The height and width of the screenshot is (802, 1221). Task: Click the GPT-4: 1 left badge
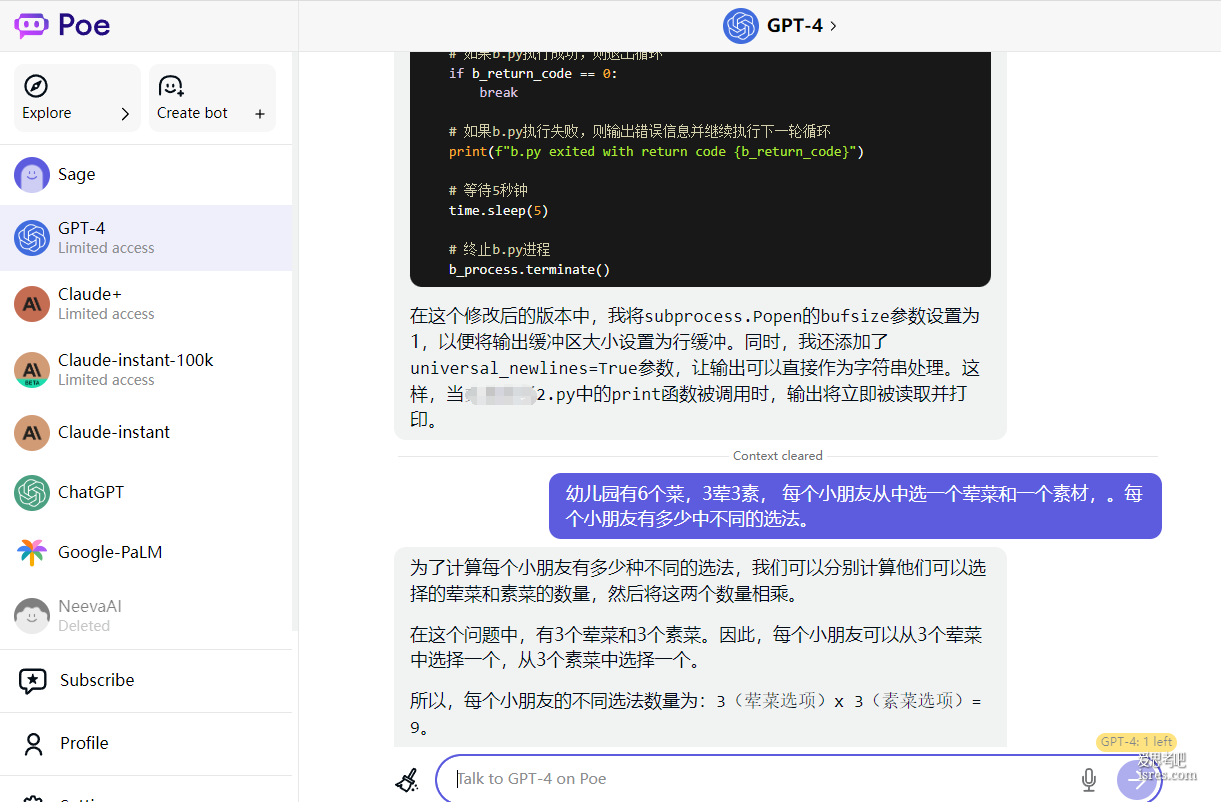point(1136,742)
